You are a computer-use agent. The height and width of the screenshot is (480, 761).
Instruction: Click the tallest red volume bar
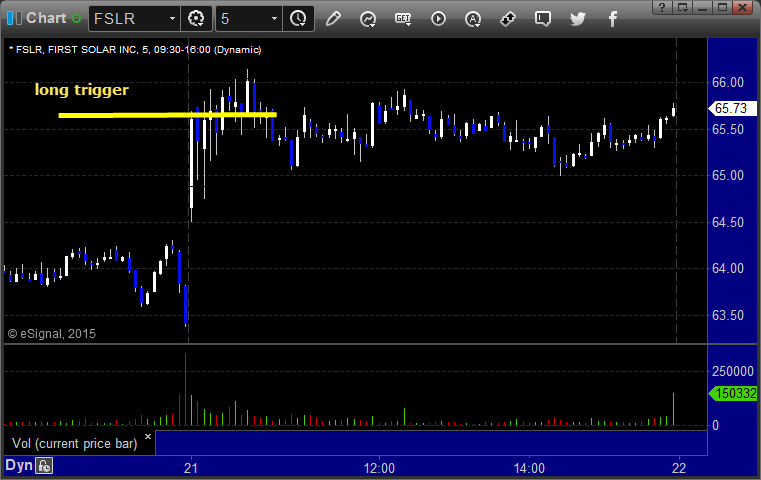tap(185, 389)
